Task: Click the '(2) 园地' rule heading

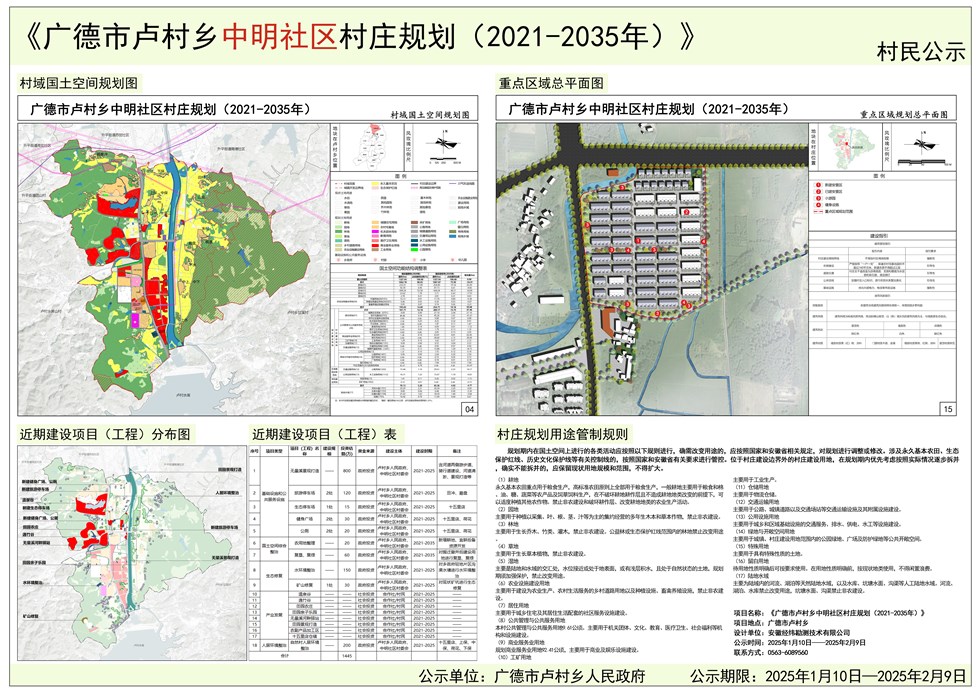Action: pos(508,509)
